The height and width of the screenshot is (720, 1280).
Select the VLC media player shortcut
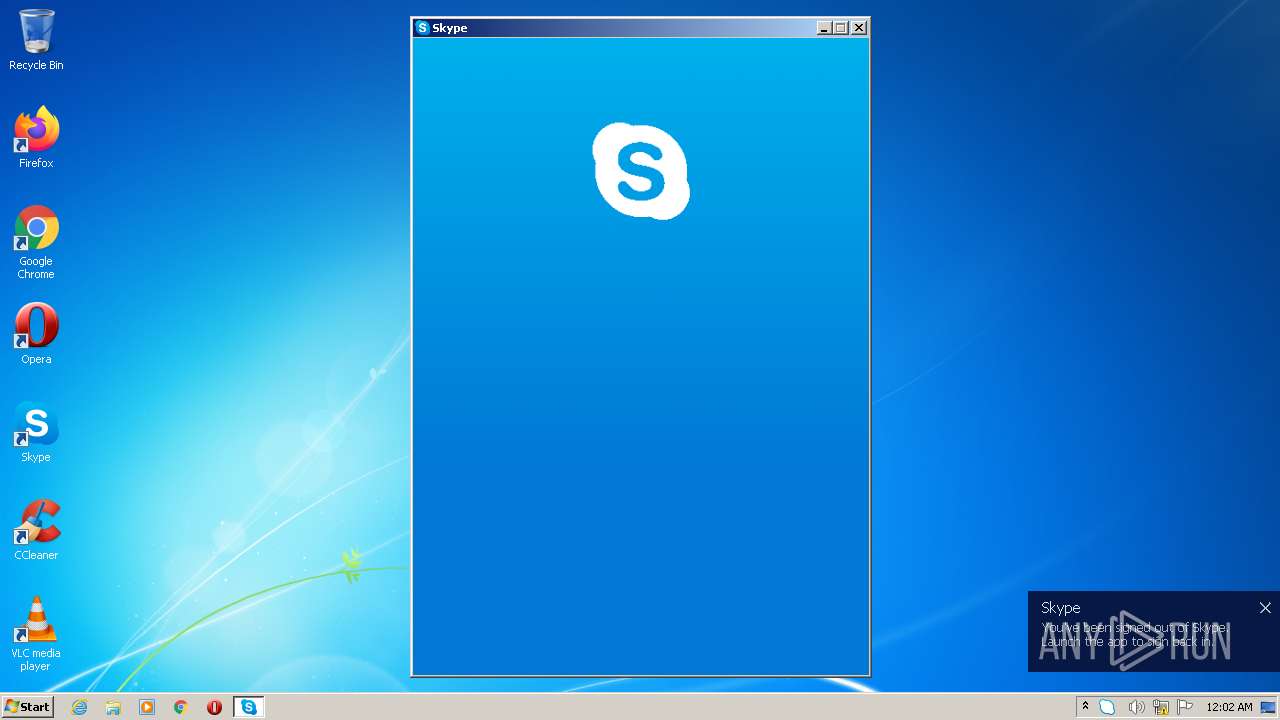pos(36,634)
